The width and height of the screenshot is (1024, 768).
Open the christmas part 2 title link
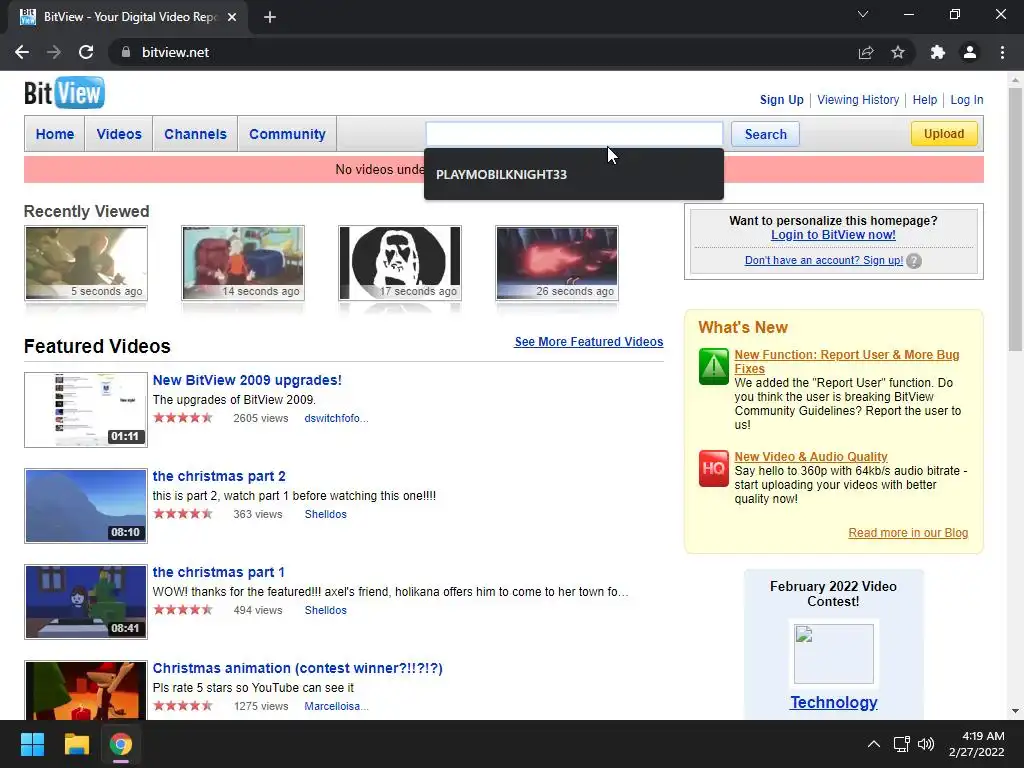click(219, 476)
